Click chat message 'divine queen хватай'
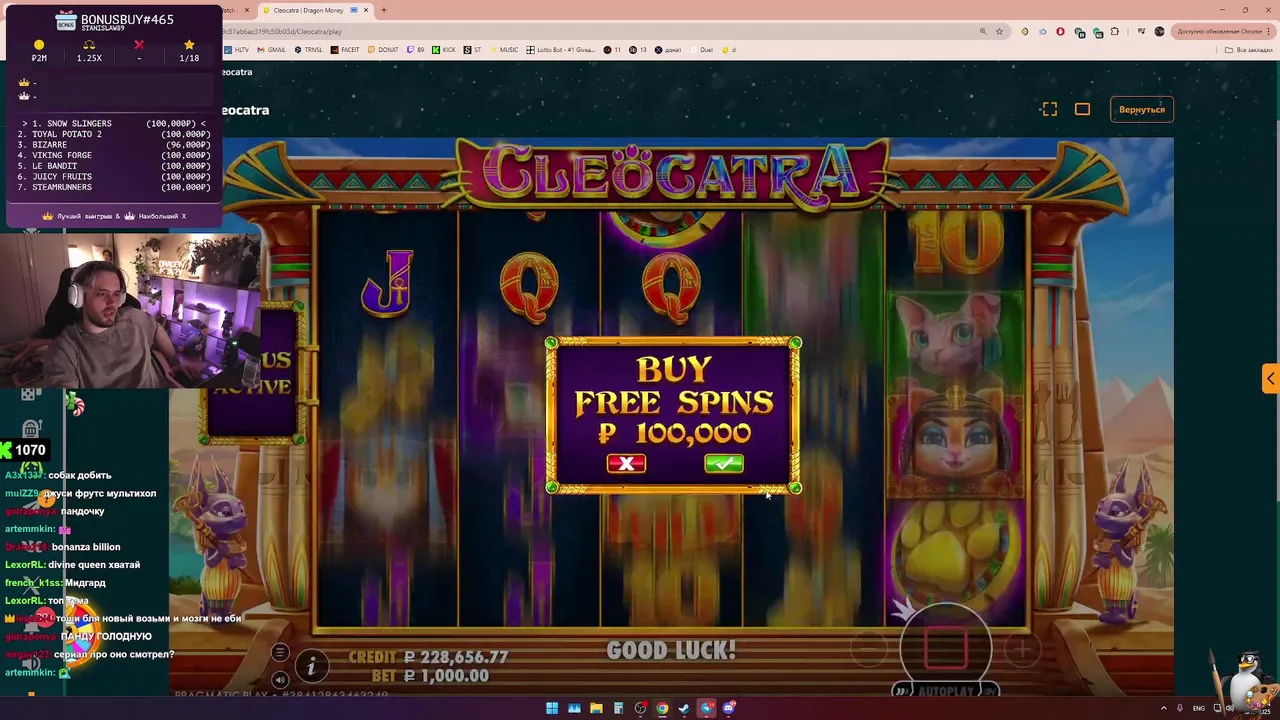Viewport: 1280px width, 720px height. click(96, 565)
